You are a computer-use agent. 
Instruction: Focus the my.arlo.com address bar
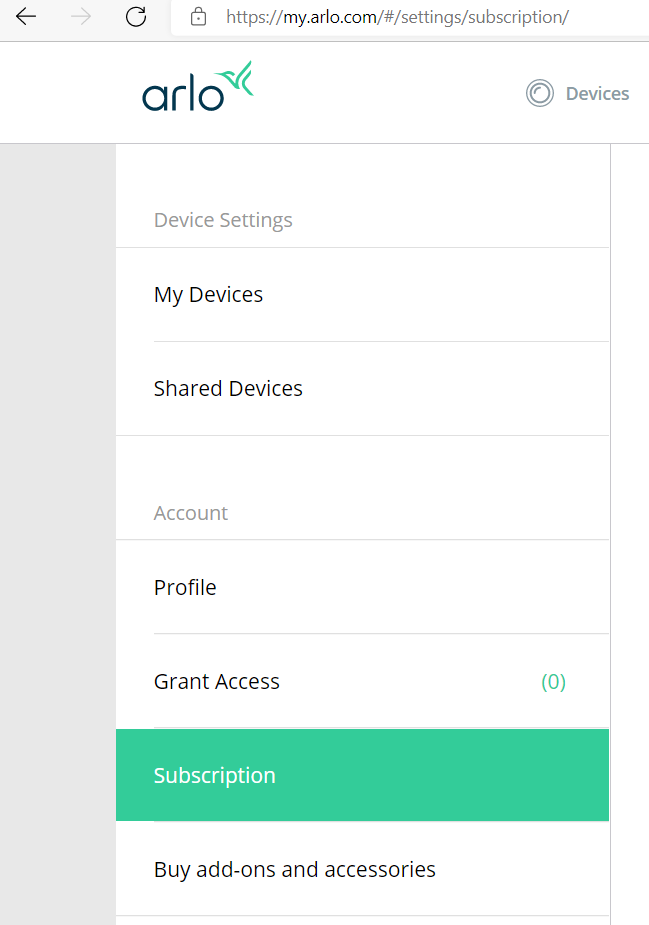[400, 17]
